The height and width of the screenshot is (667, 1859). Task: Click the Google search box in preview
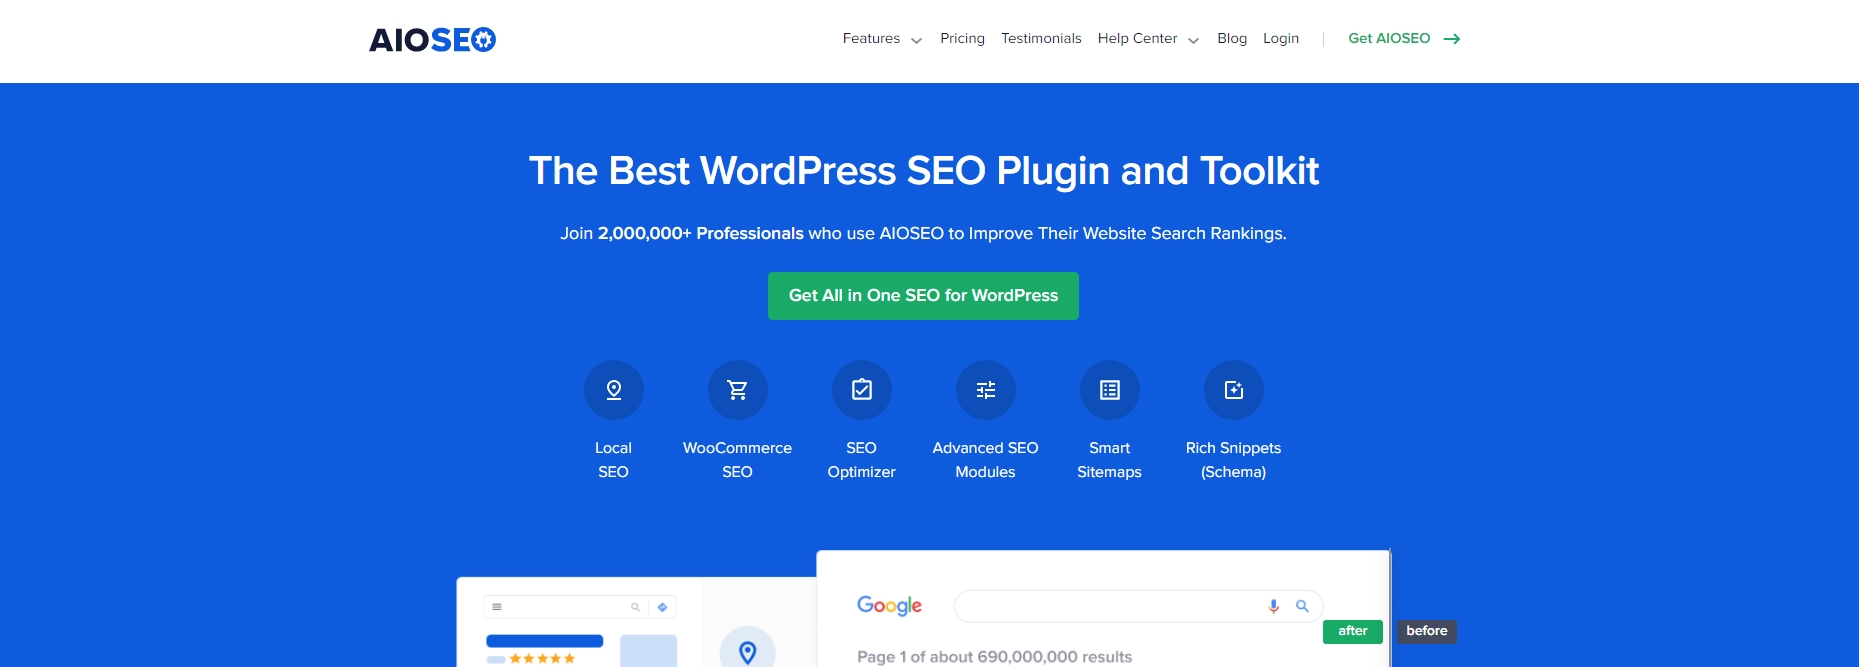click(1139, 606)
